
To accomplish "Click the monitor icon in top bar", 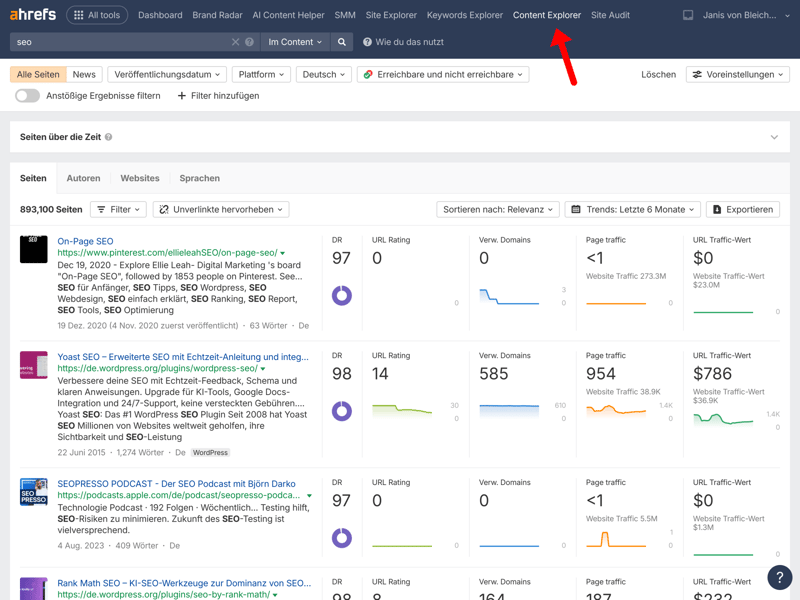I will (688, 15).
